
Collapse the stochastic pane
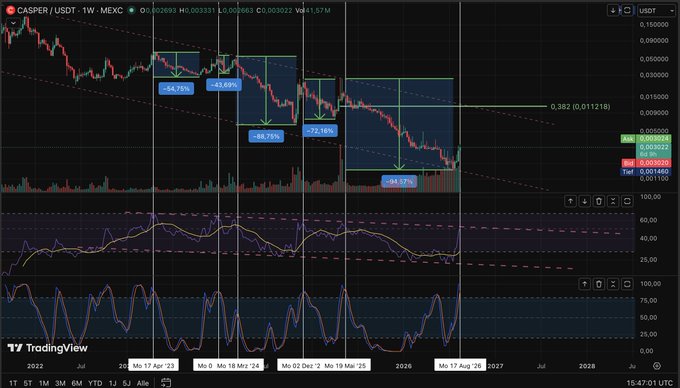[x=613, y=284]
